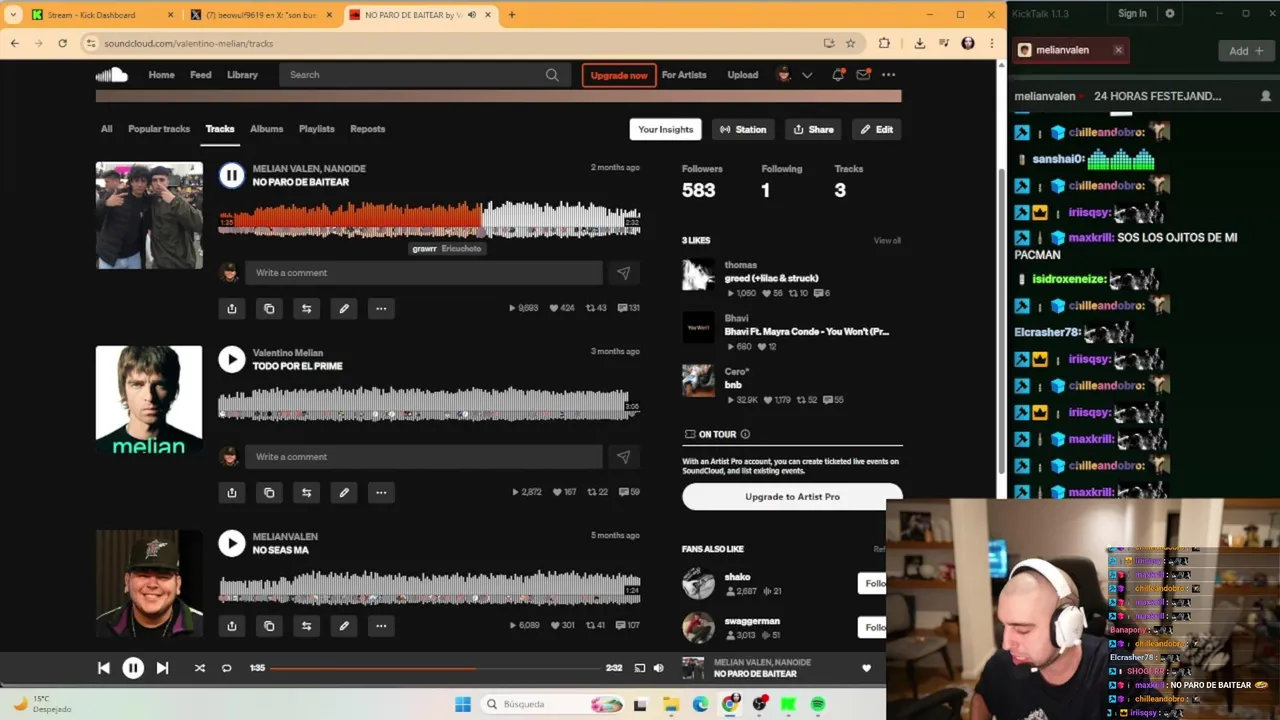Open the cast icon in player bar
The height and width of the screenshot is (720, 1280).
click(640, 668)
